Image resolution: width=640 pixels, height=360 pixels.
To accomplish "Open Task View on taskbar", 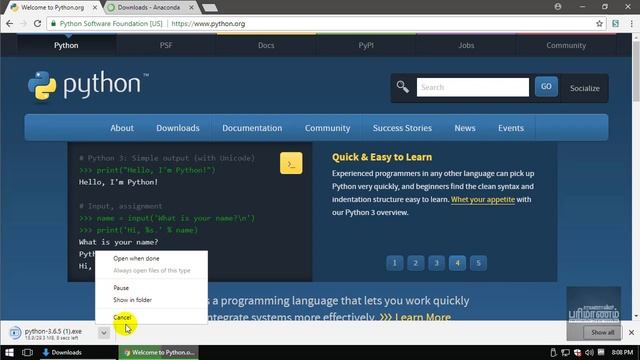I will point(27,352).
